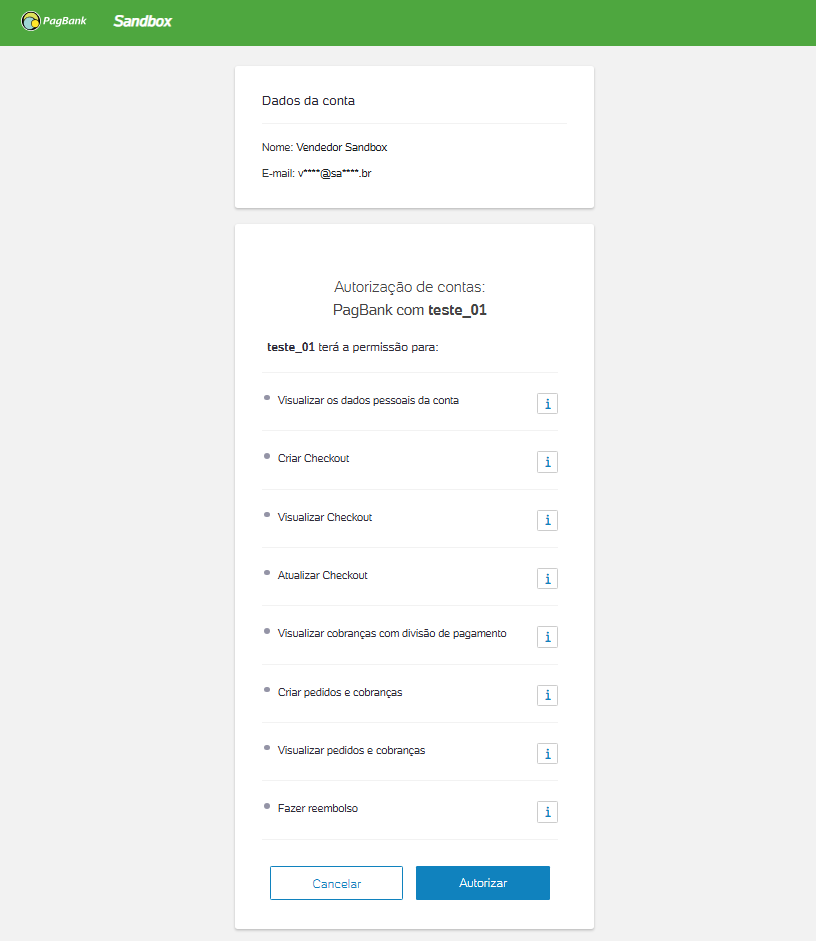Image resolution: width=816 pixels, height=941 pixels.
Task: Open info details for Visualizar Checkout permission
Action: point(547,520)
